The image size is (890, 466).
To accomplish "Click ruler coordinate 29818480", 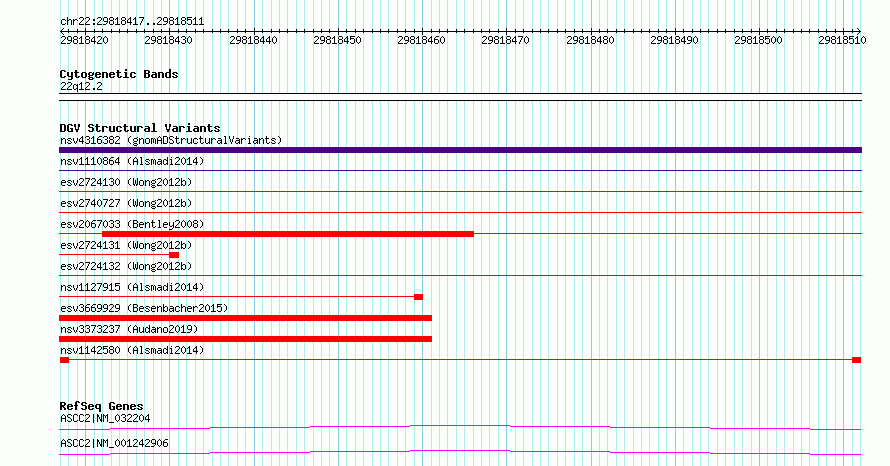I will click(590, 40).
